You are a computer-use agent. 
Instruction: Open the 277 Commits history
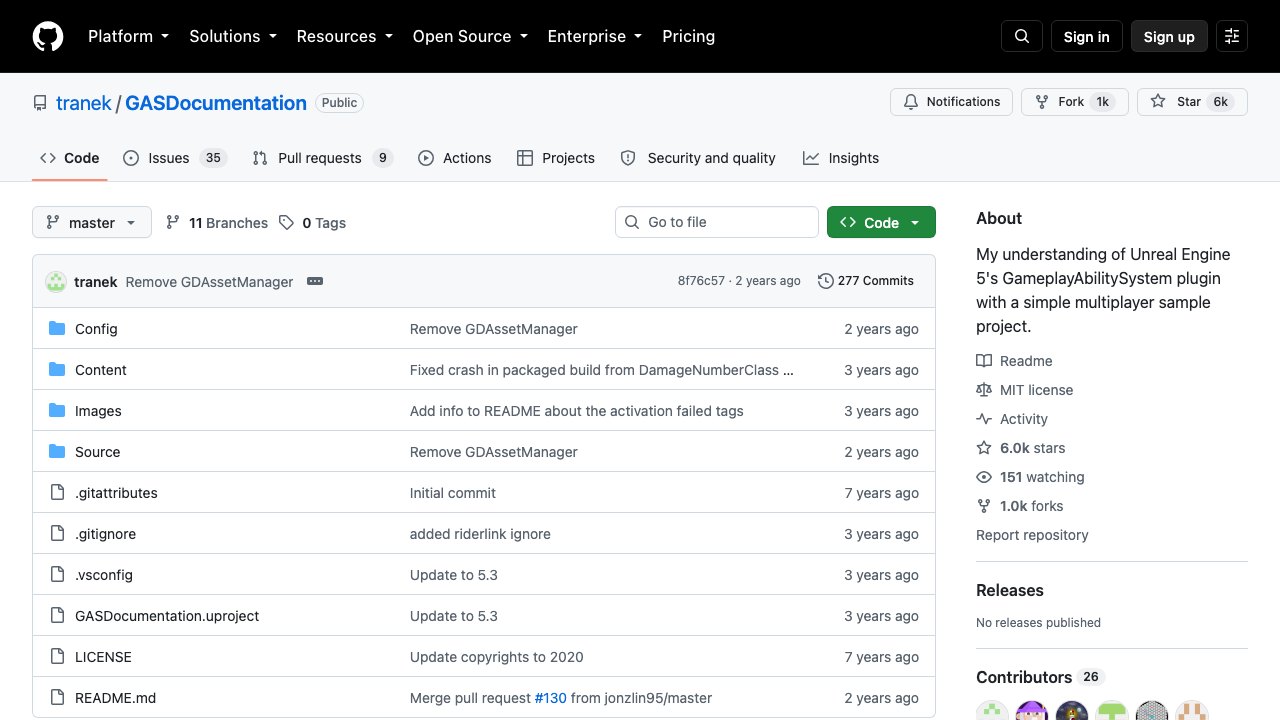[866, 281]
